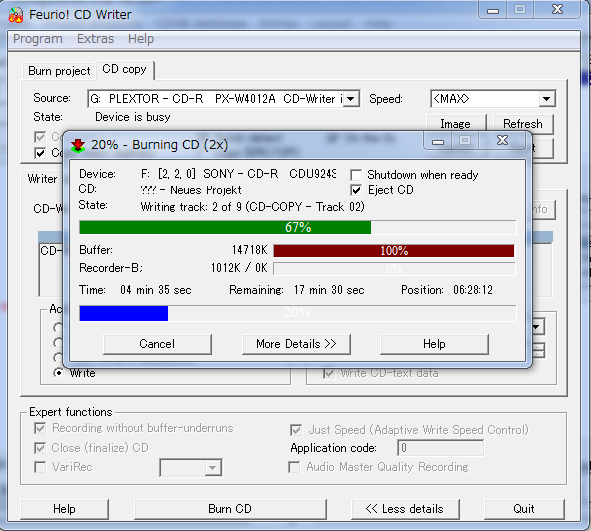The width and height of the screenshot is (591, 531).
Task: Enable Audio Master Quality Recording checkbox
Action: point(294,467)
